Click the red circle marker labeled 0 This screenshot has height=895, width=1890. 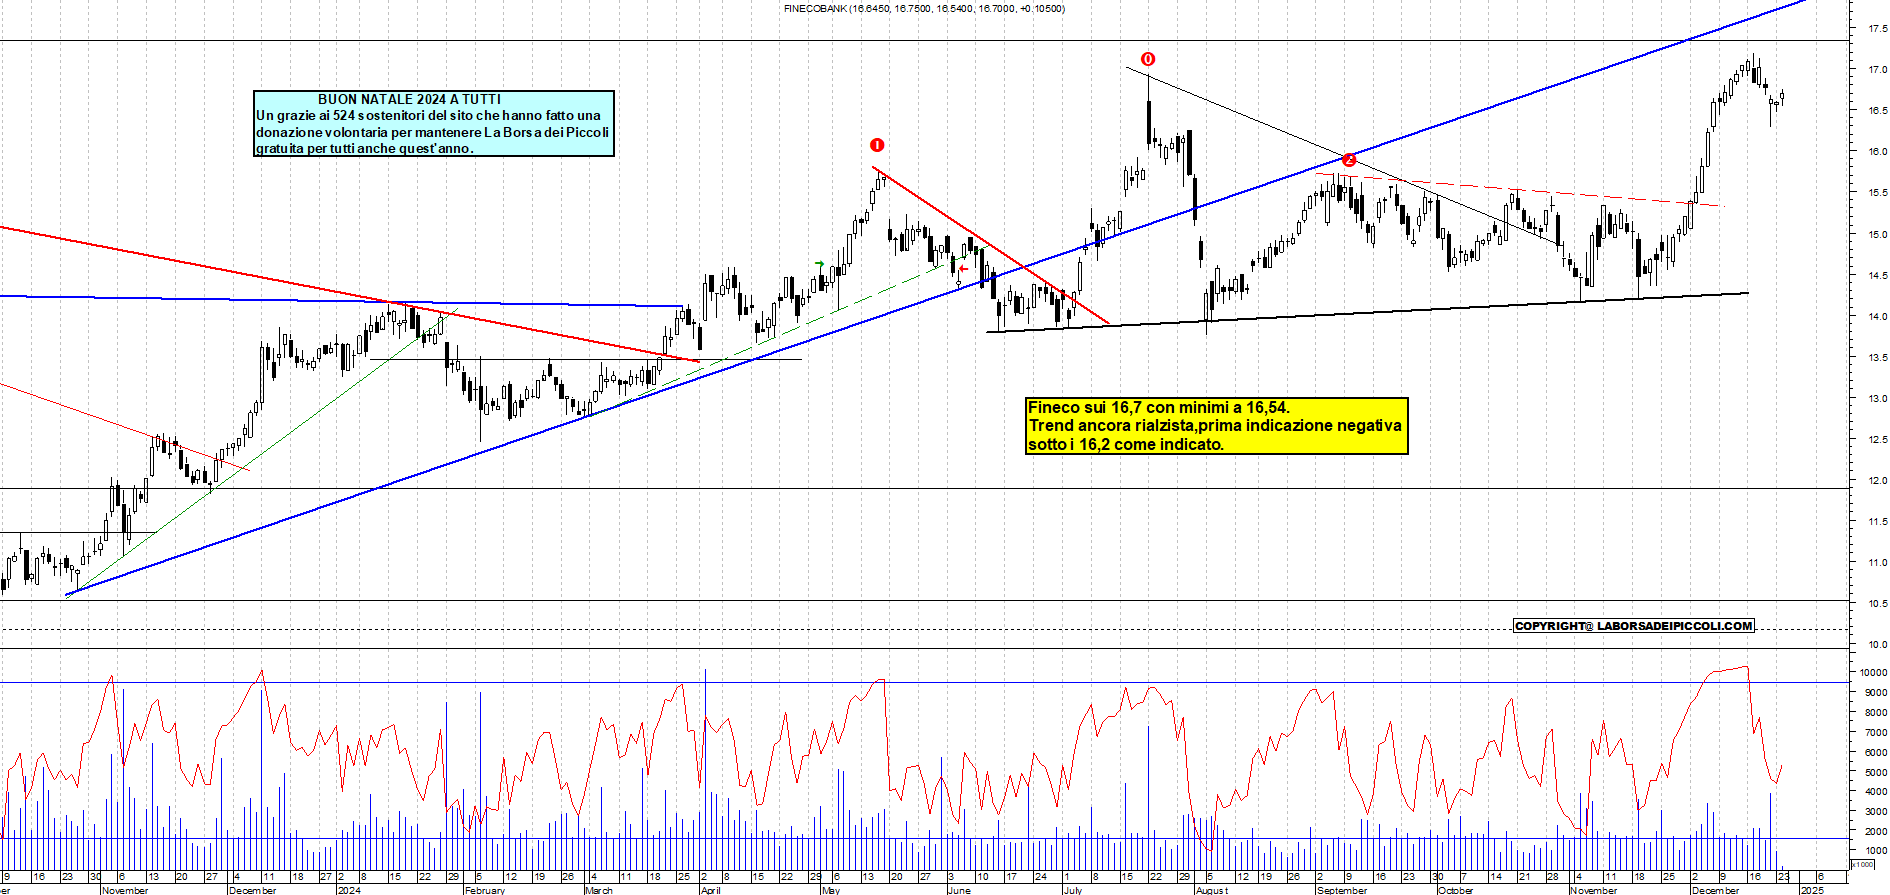[x=1148, y=59]
